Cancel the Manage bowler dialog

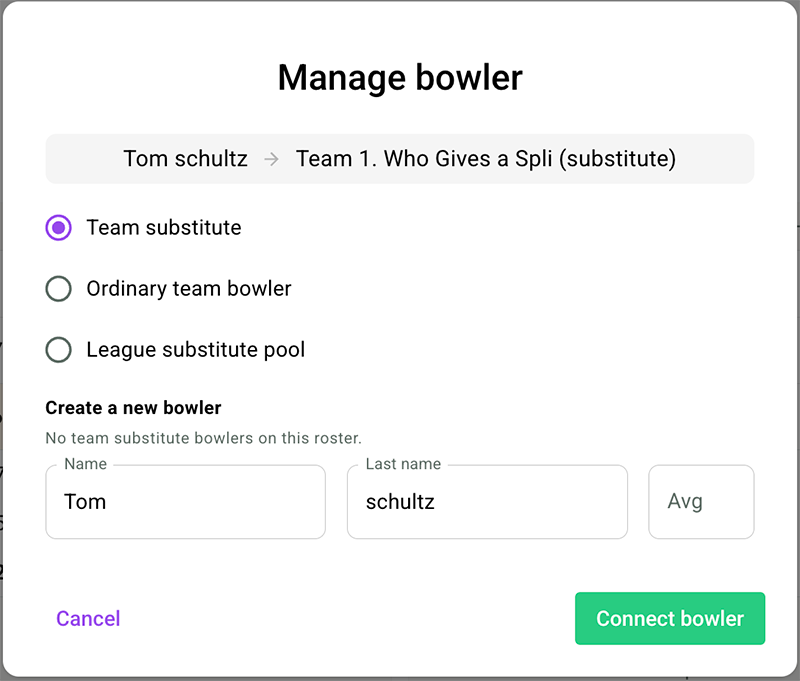coord(88,618)
